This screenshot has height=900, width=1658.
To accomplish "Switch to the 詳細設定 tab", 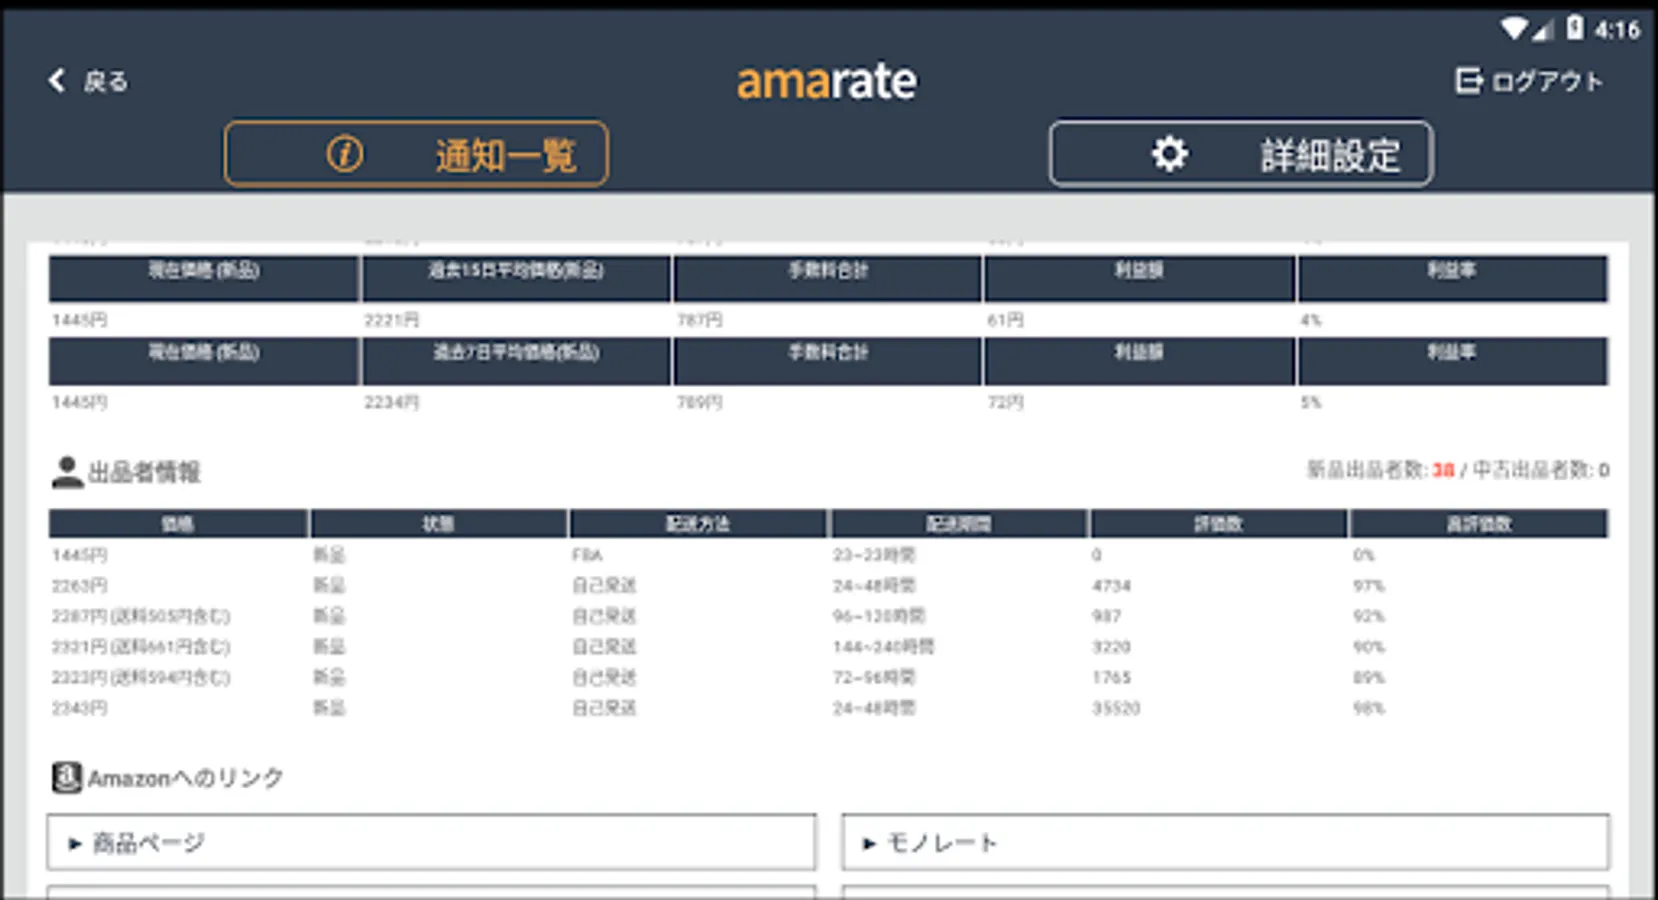I will click(x=1240, y=153).
